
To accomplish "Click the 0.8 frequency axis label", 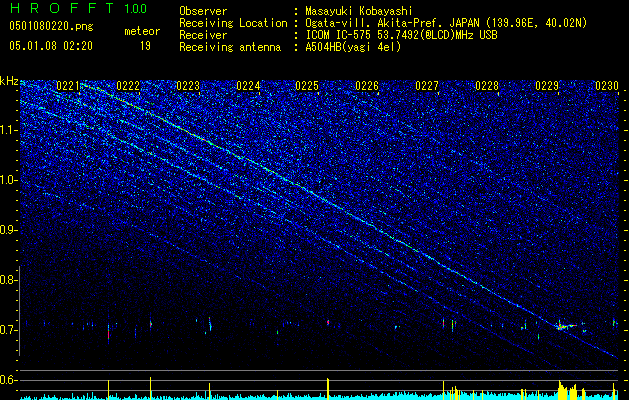I will click(9, 280).
